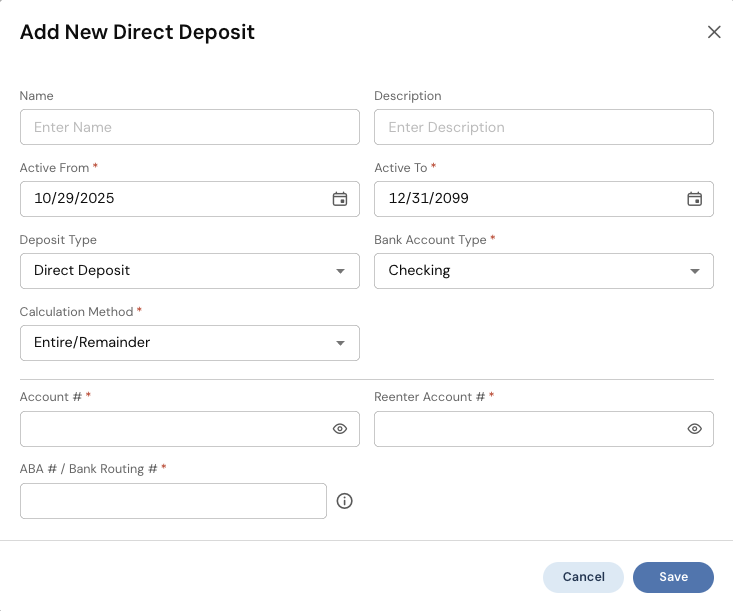This screenshot has height=611, width=733.
Task: Focus the Enter Name field
Action: tap(189, 127)
